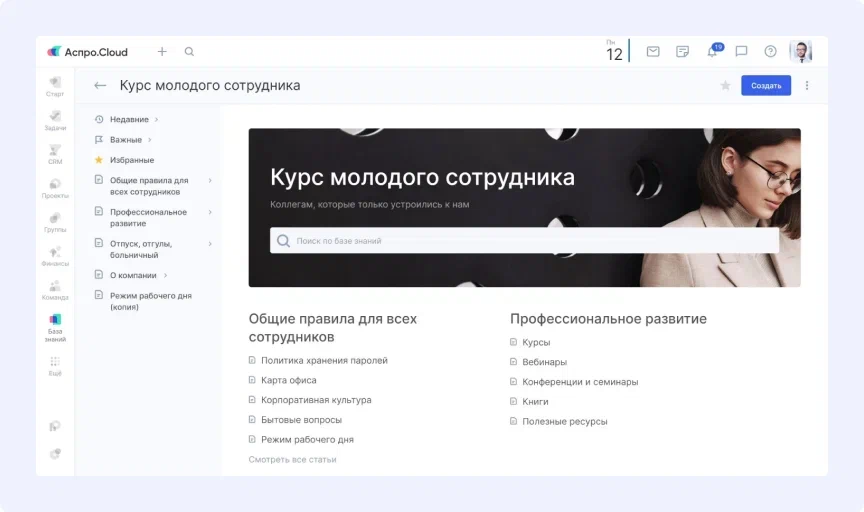Open the Книги article
Viewport: 864px width, 512px height.
point(535,402)
